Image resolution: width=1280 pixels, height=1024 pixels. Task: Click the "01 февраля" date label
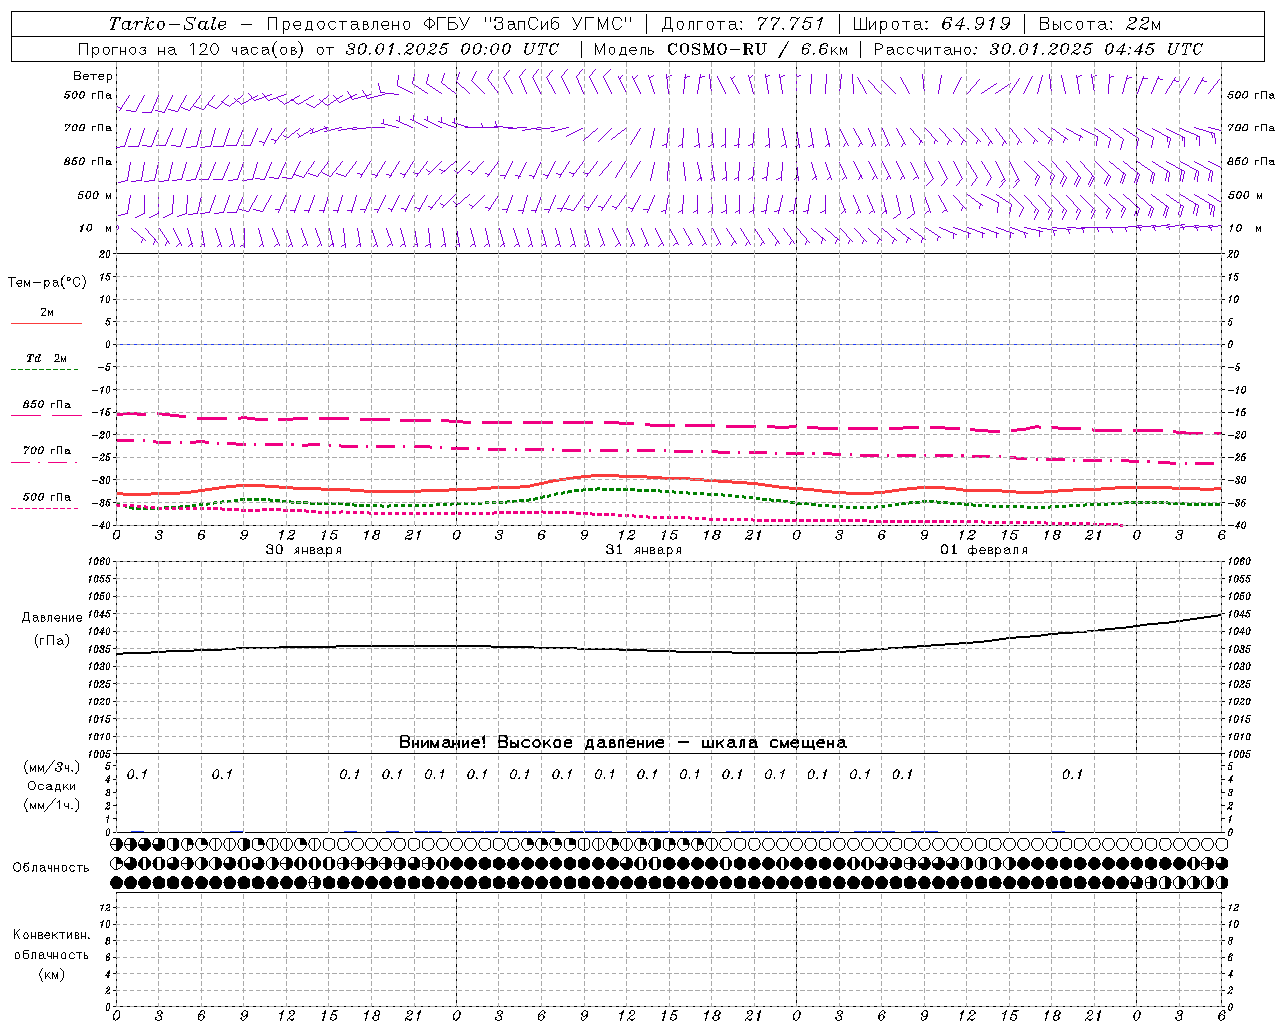point(984,550)
